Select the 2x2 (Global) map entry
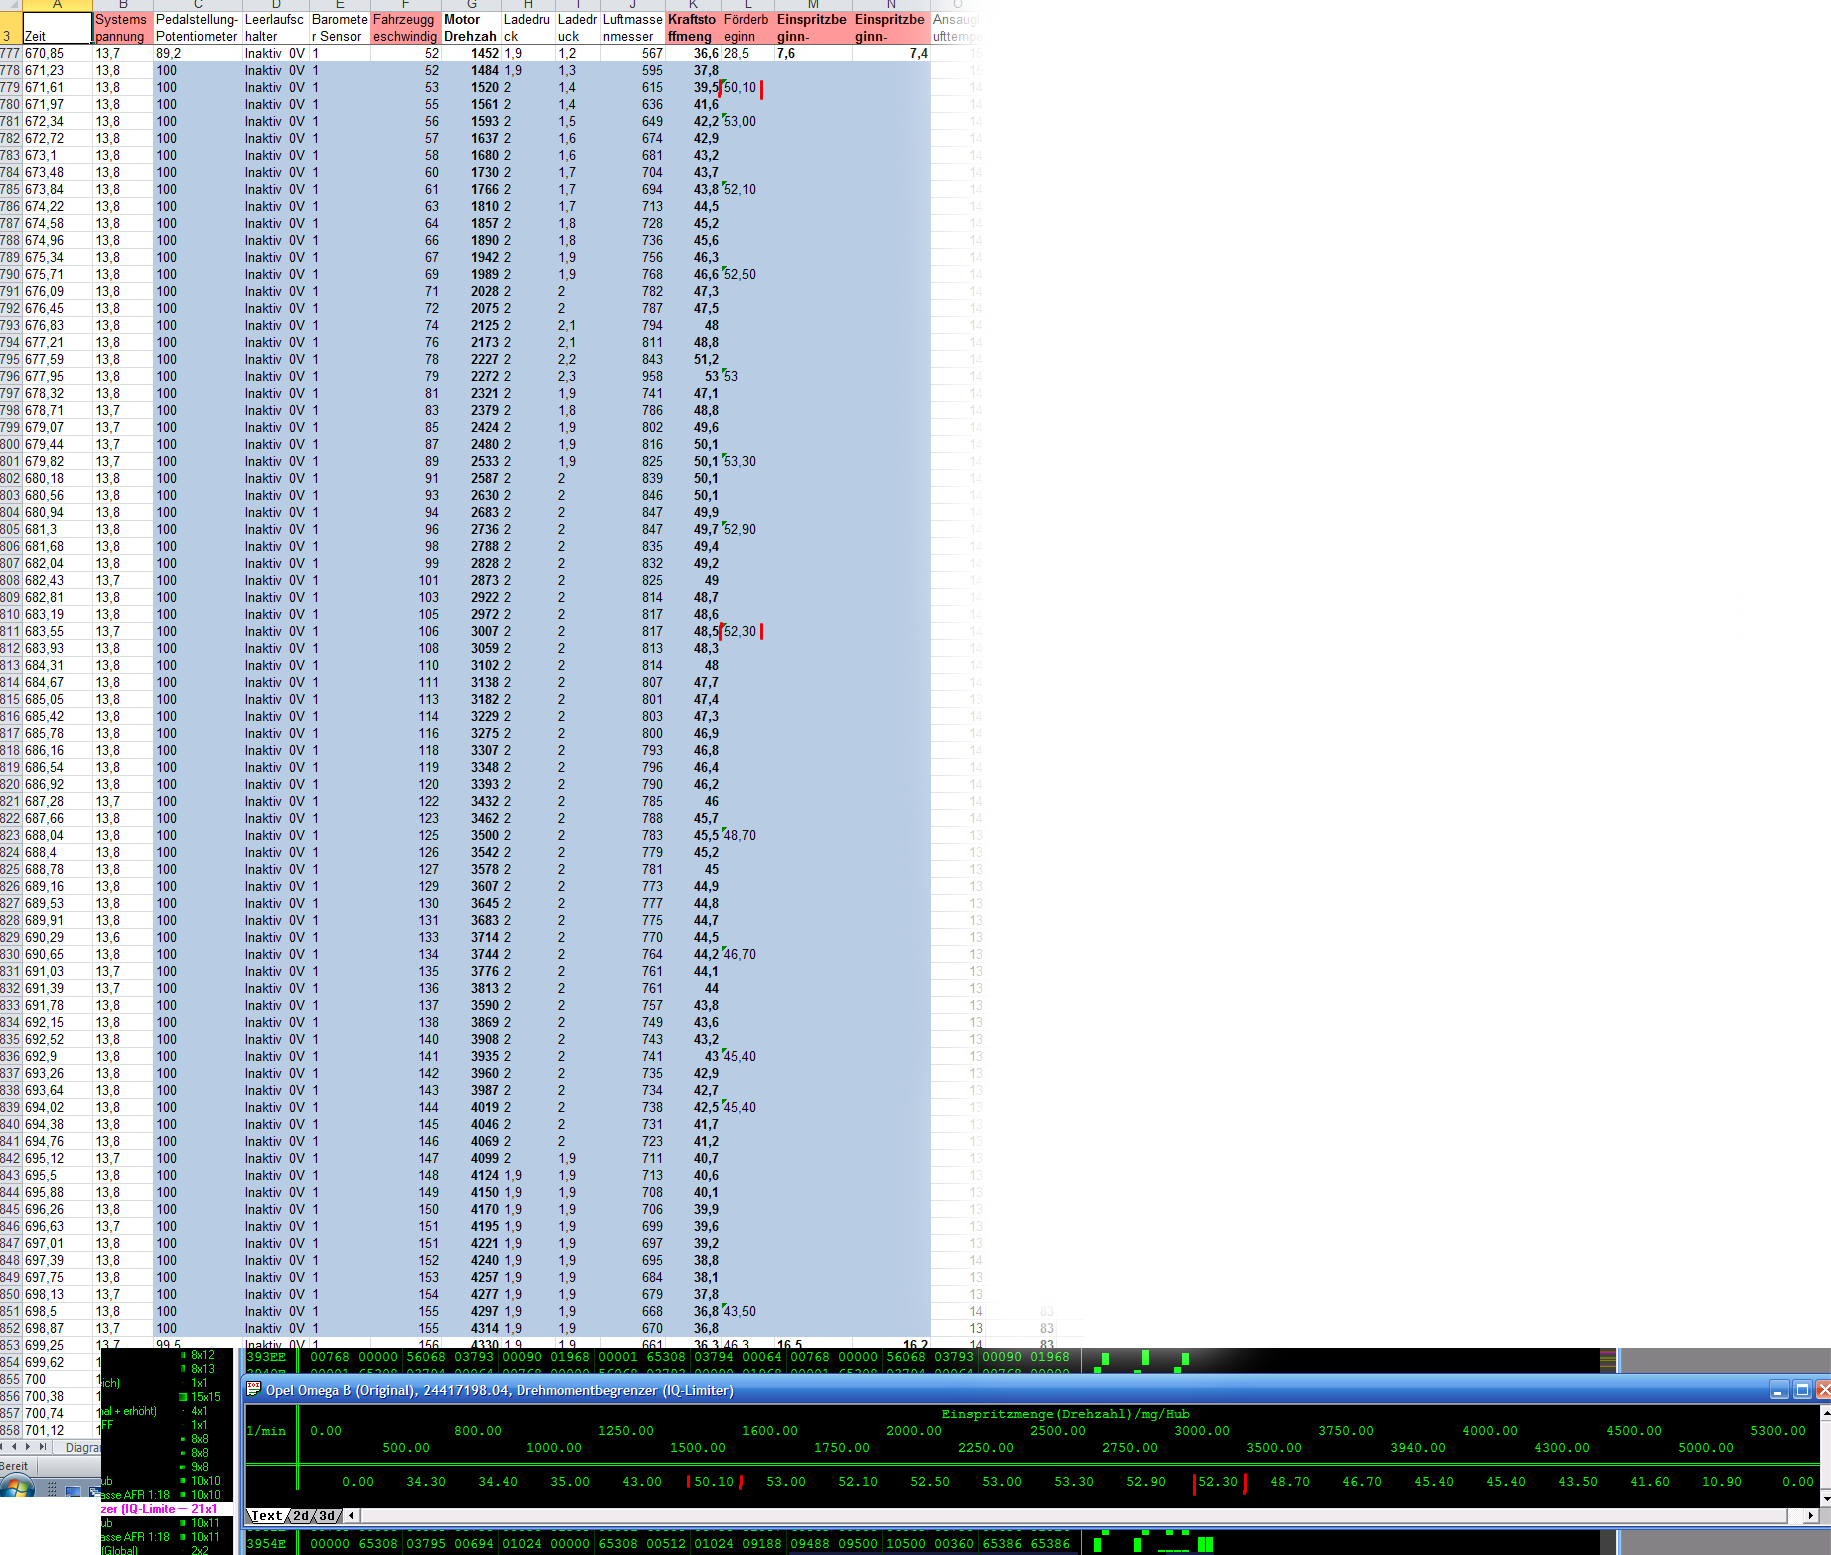The width and height of the screenshot is (1831, 1555). (x=168, y=1550)
